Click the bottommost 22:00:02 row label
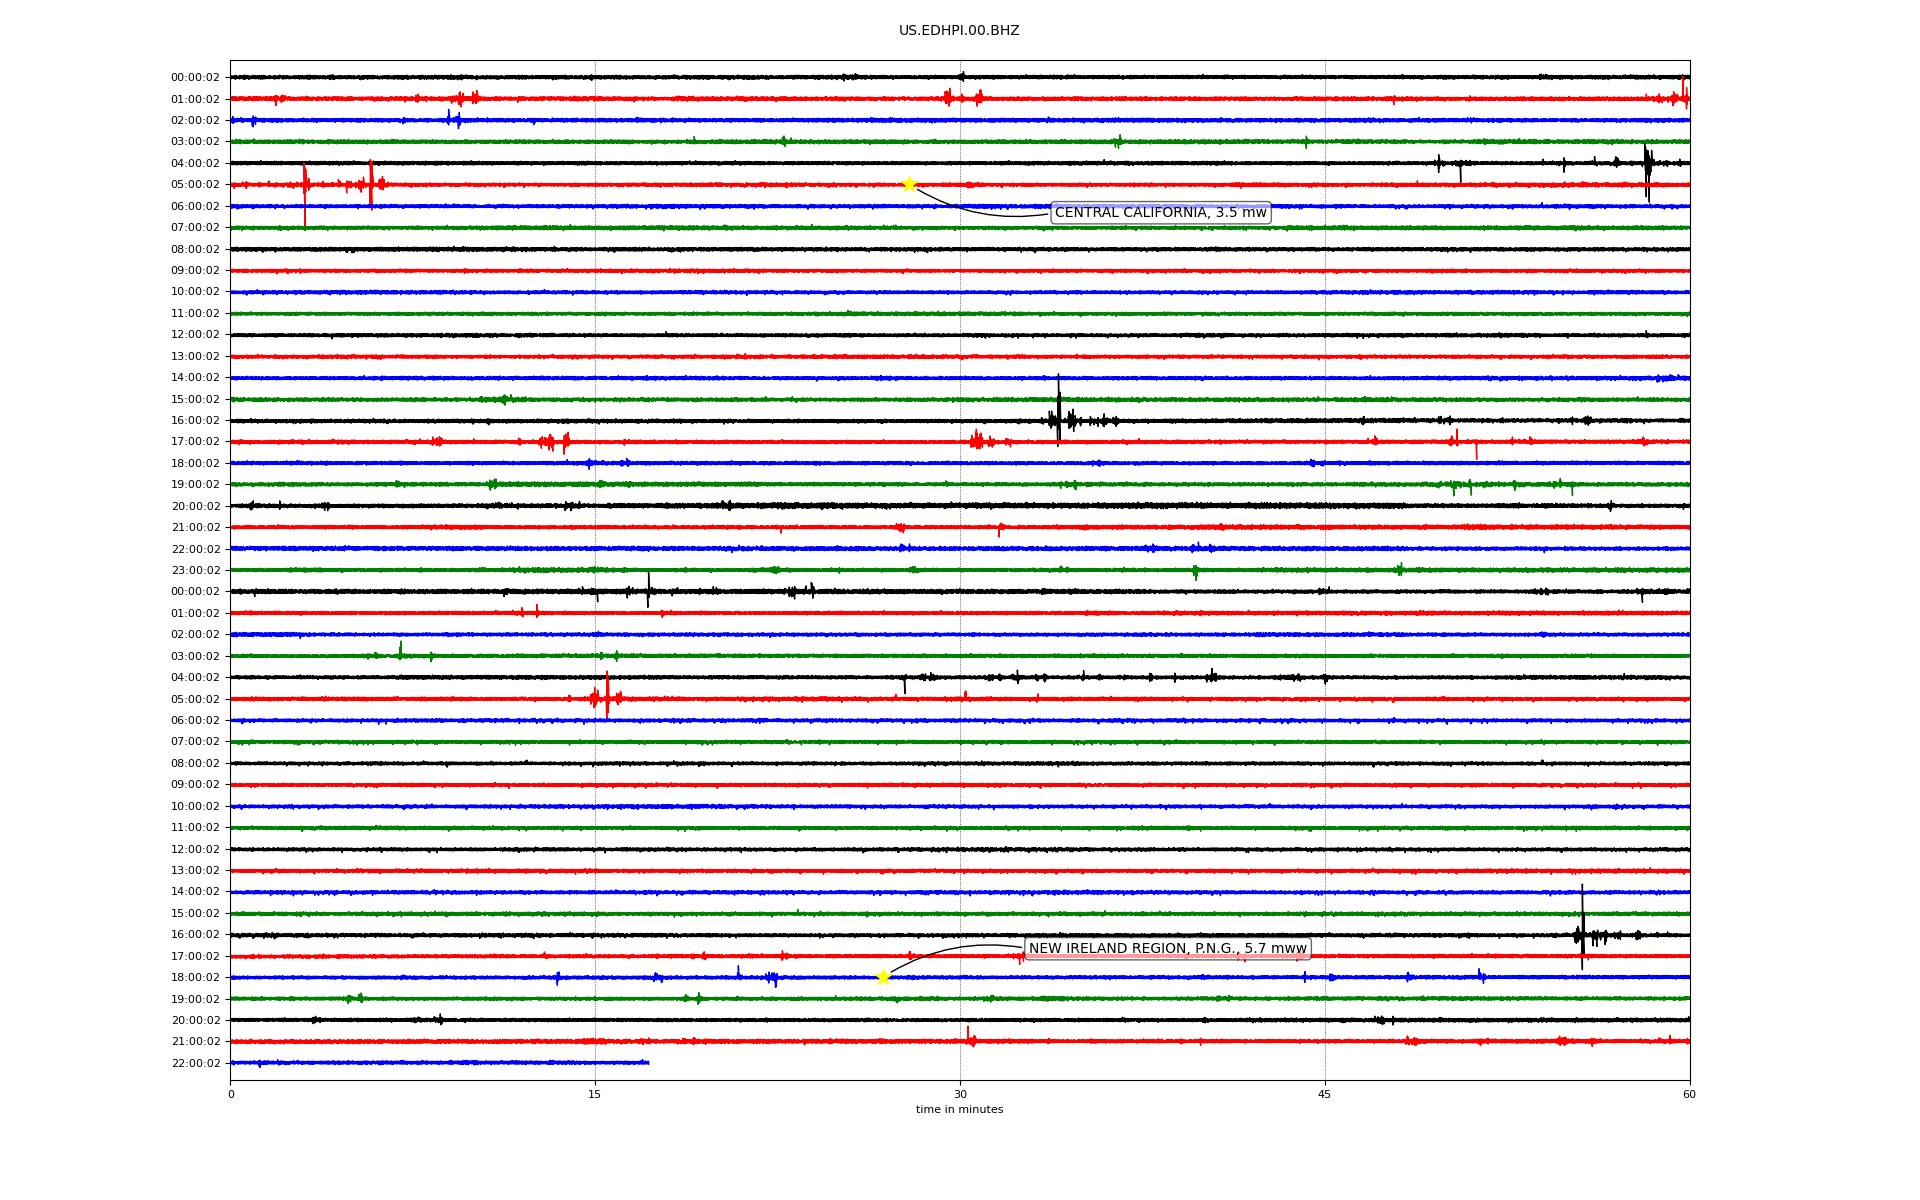This screenshot has width=1920, height=1200. 195,1063
